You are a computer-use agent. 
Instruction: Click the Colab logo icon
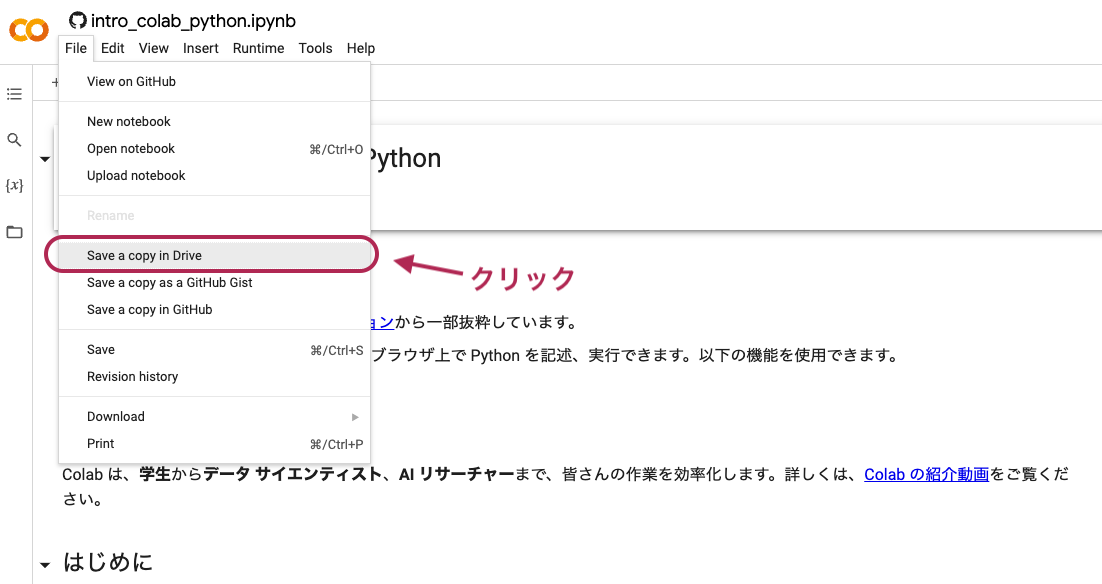coord(29,31)
